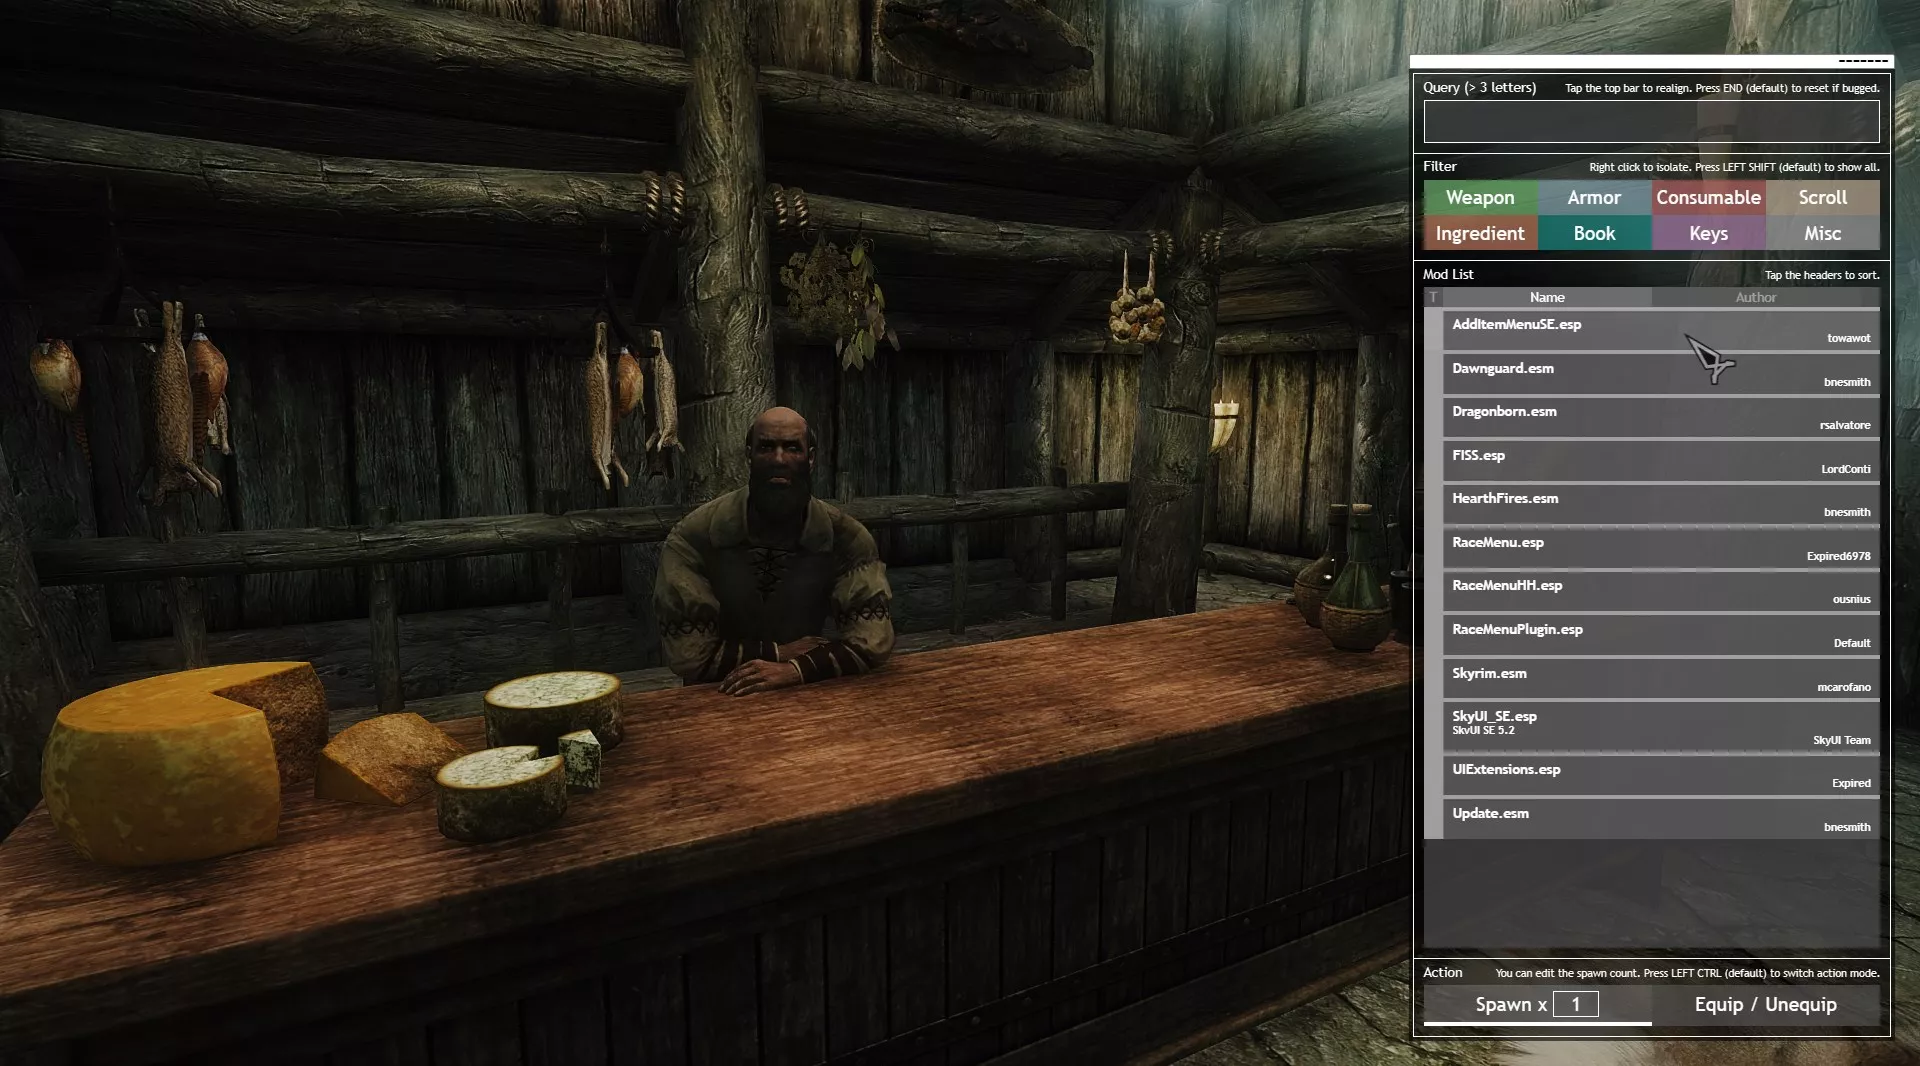Image resolution: width=1920 pixels, height=1066 pixels.
Task: Sort mod list by Author header
Action: tap(1756, 297)
